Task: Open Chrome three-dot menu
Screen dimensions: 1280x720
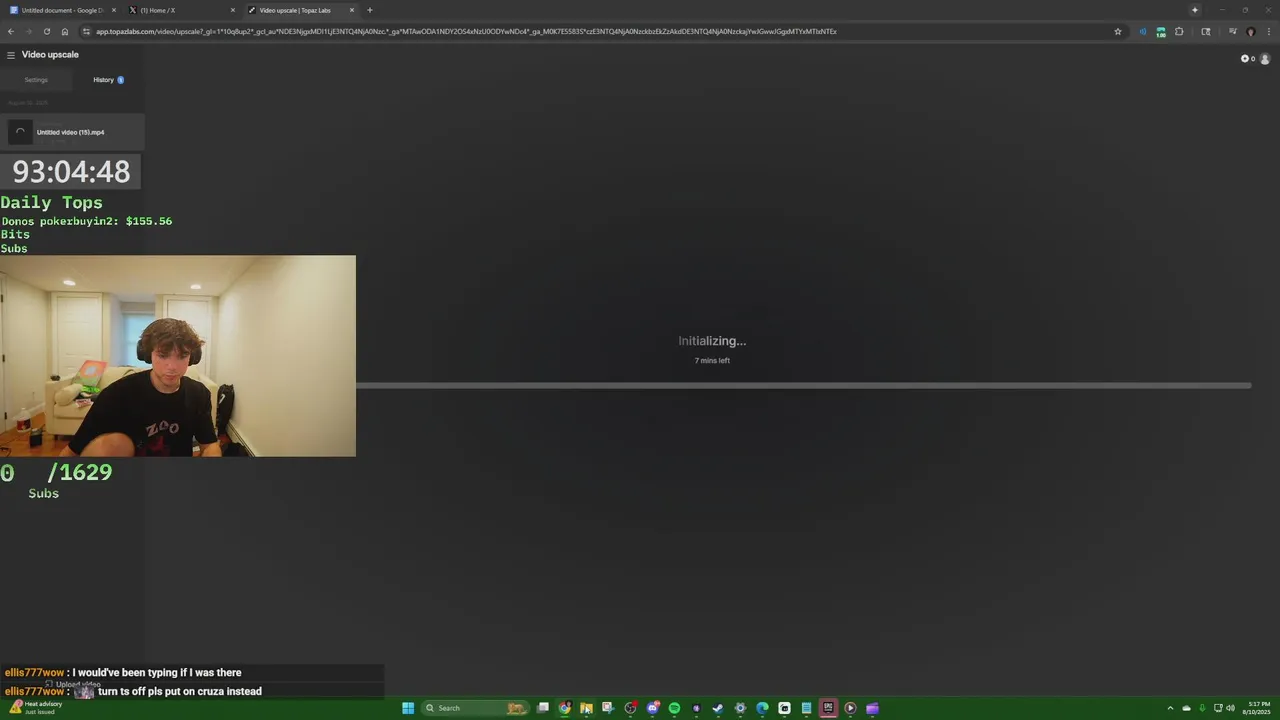Action: 1269,31
